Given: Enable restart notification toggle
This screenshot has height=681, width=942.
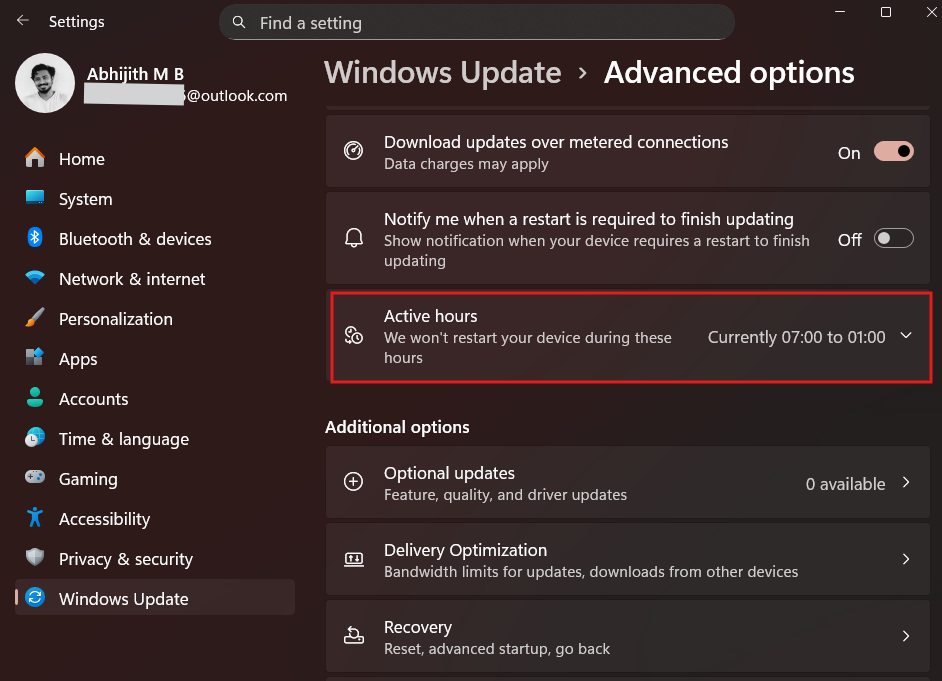Looking at the screenshot, I should [x=893, y=238].
